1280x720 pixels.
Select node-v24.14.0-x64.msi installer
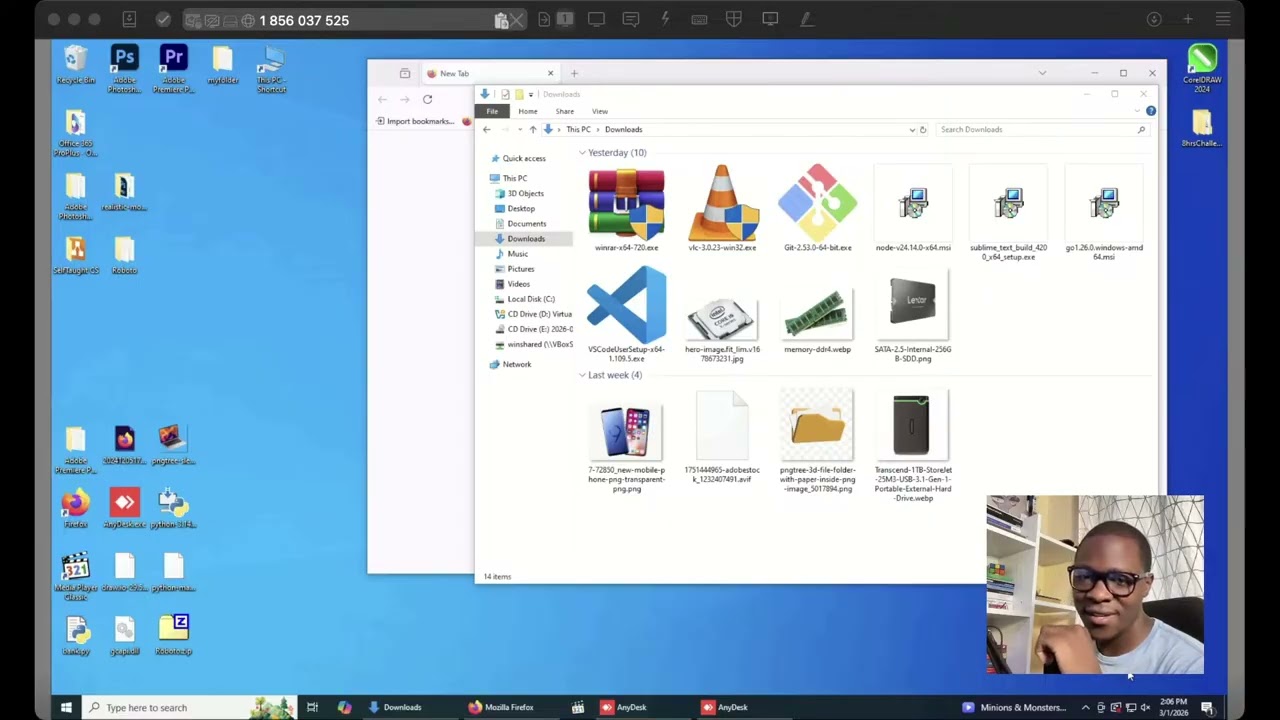coord(913,210)
